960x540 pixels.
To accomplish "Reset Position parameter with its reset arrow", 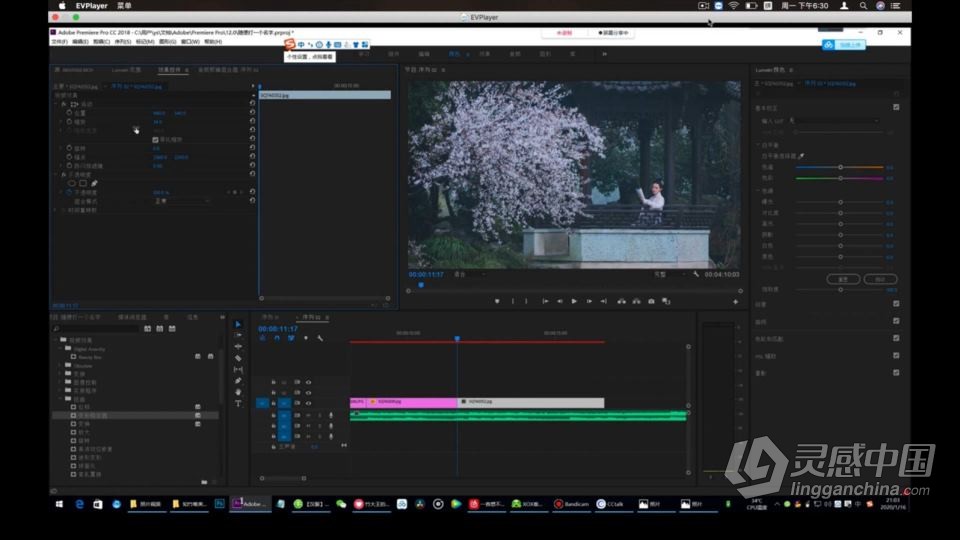I will [252, 113].
